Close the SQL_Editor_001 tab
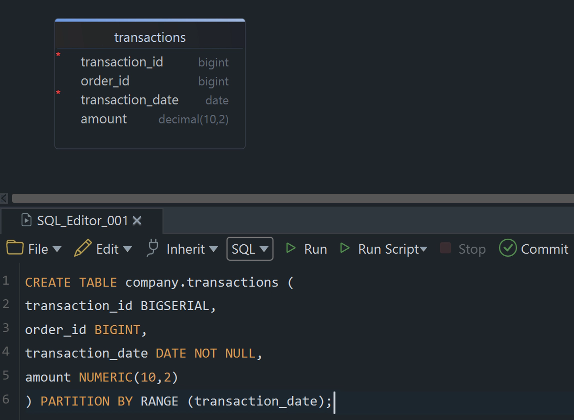 click(x=137, y=220)
